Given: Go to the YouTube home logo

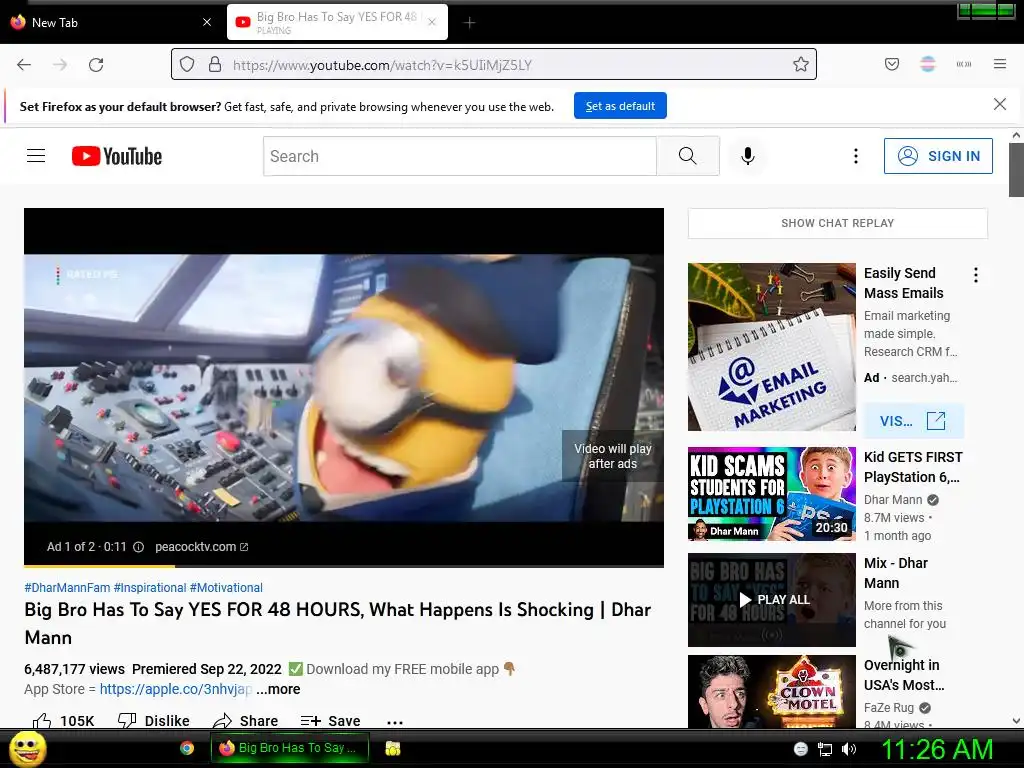Looking at the screenshot, I should [x=117, y=156].
